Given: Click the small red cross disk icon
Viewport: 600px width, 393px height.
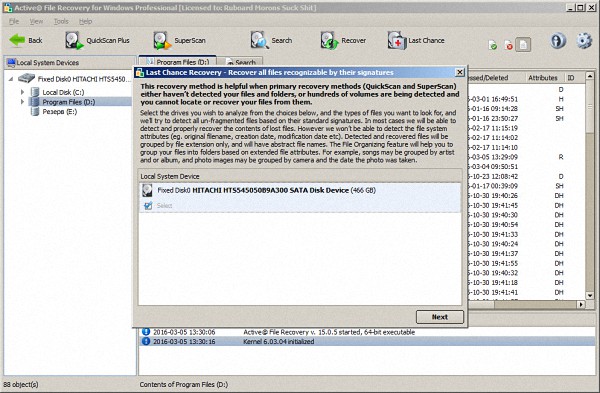Looking at the screenshot, I should [x=508, y=46].
